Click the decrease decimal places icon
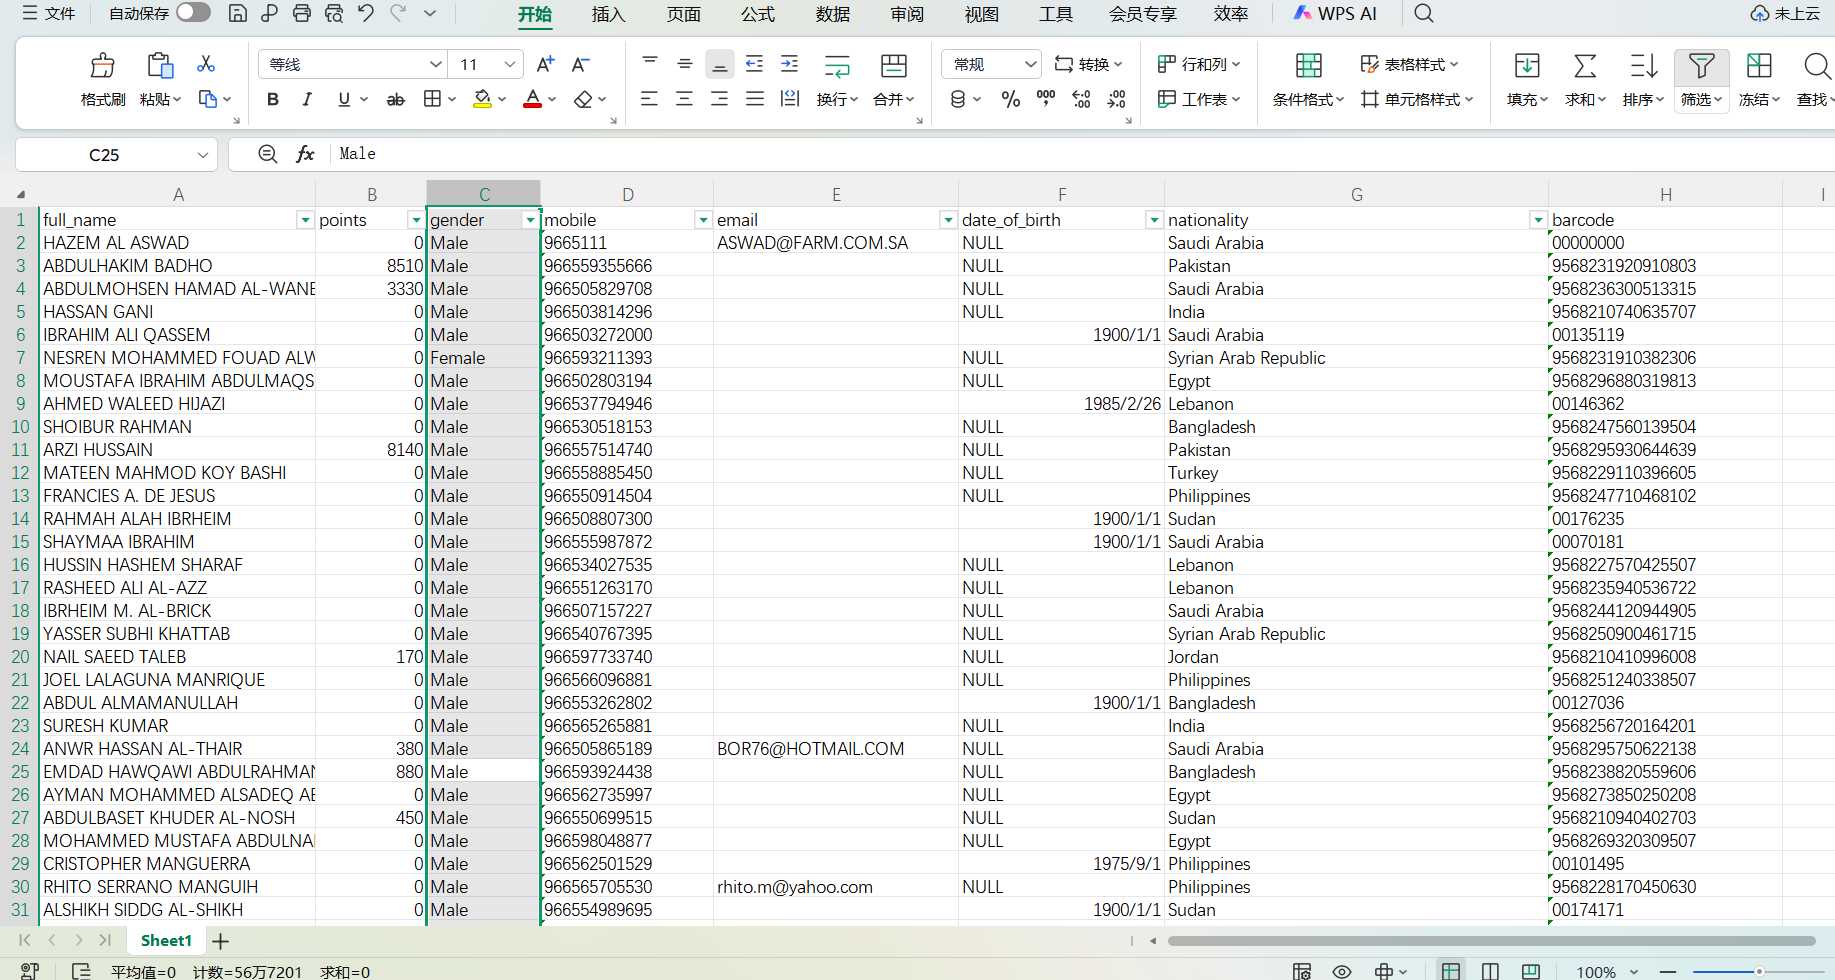The height and width of the screenshot is (980, 1835). (1117, 99)
